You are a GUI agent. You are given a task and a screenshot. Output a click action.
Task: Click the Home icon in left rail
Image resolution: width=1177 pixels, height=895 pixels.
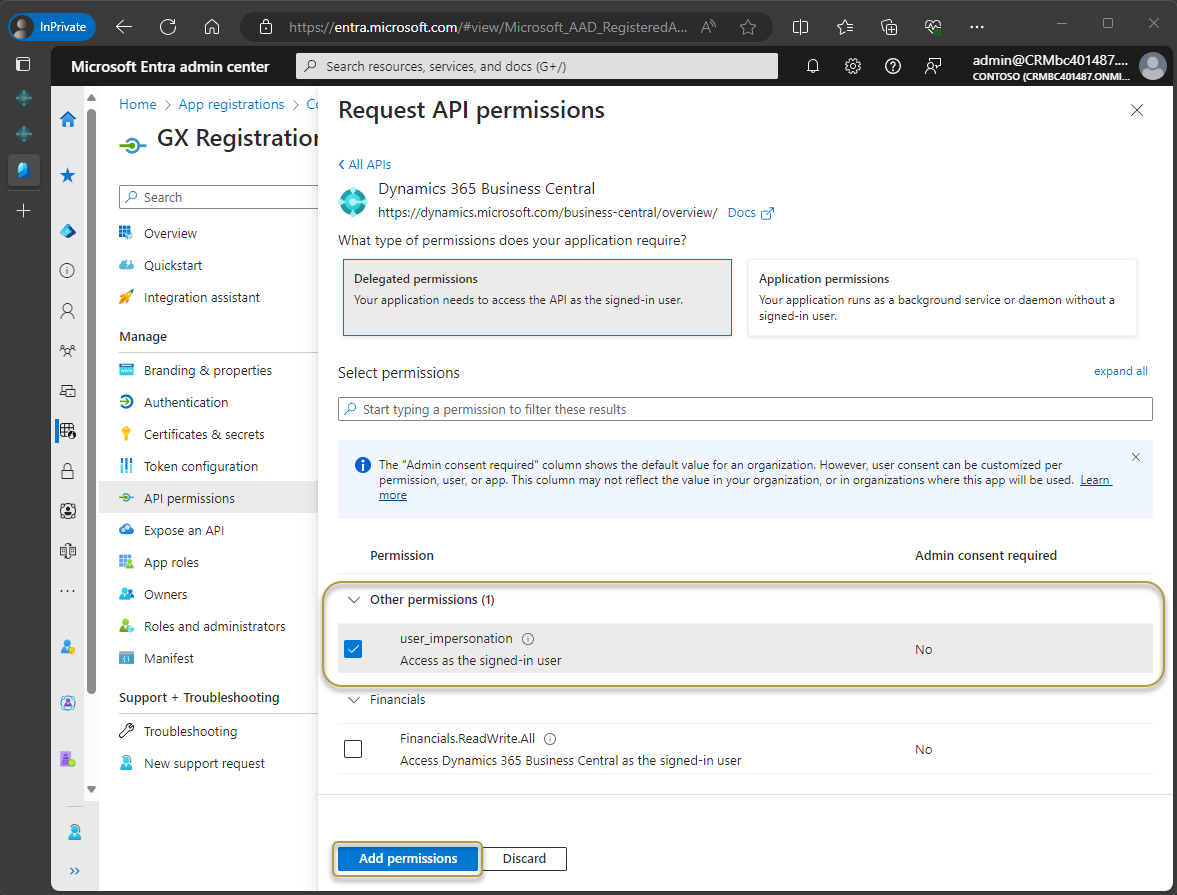tap(68, 120)
